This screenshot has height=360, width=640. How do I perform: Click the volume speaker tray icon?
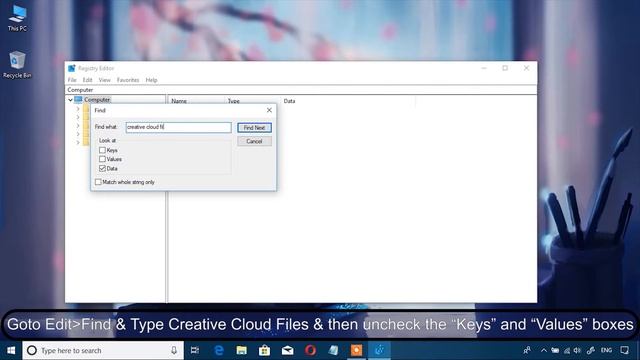577,350
